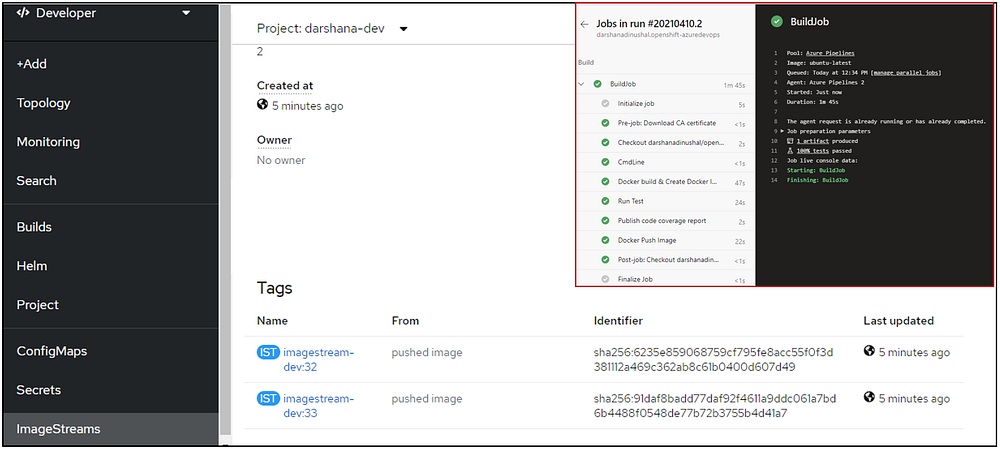Click the sha256:6235e859 identifier text
The image size is (1000, 449).
[x=714, y=360]
